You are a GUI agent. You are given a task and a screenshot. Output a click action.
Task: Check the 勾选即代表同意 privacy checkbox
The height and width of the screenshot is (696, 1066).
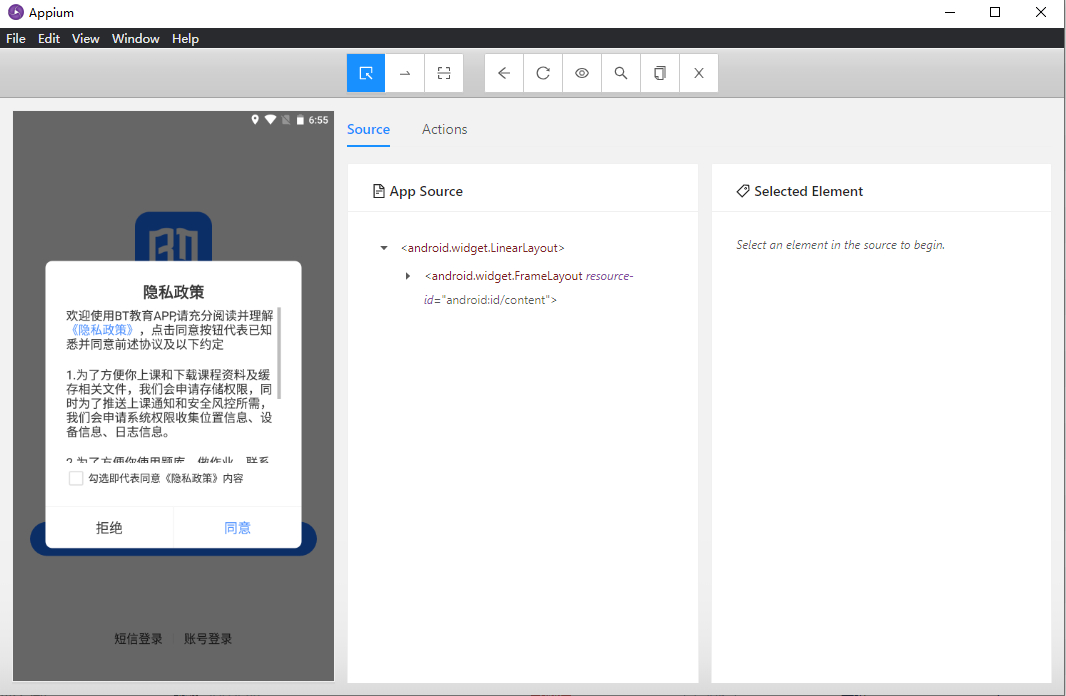[76, 478]
